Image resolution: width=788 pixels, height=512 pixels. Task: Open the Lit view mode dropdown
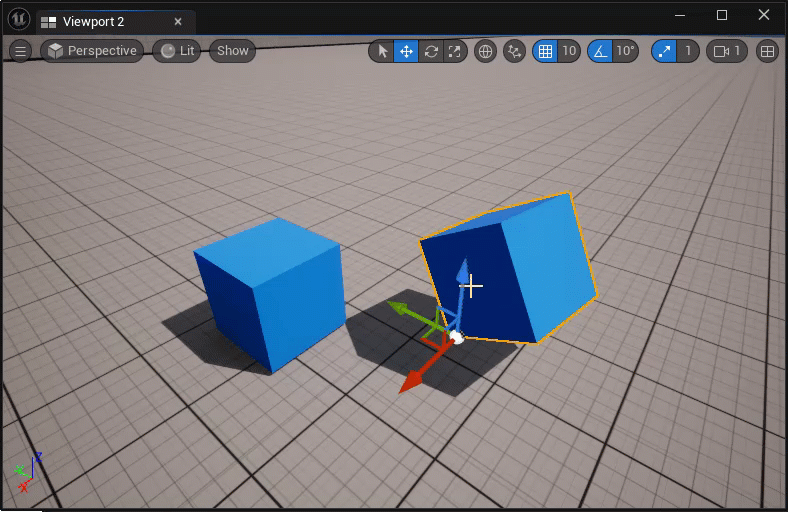[177, 51]
